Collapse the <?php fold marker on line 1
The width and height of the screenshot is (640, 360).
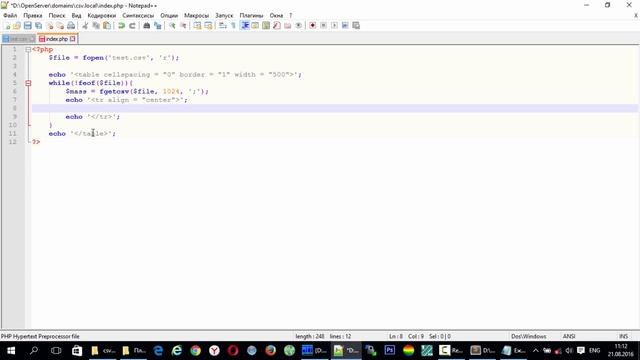[x=28, y=49]
